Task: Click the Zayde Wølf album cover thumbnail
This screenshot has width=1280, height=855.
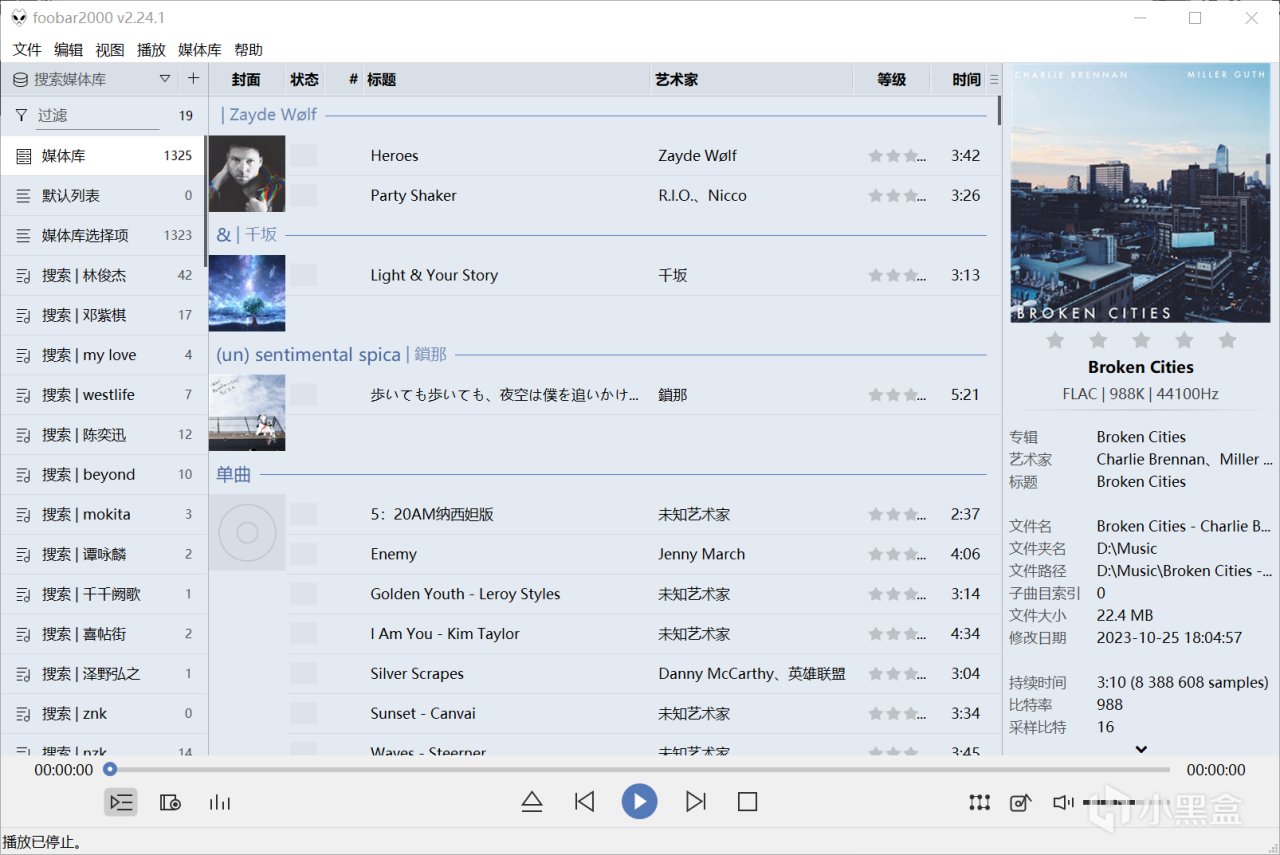Action: (247, 174)
